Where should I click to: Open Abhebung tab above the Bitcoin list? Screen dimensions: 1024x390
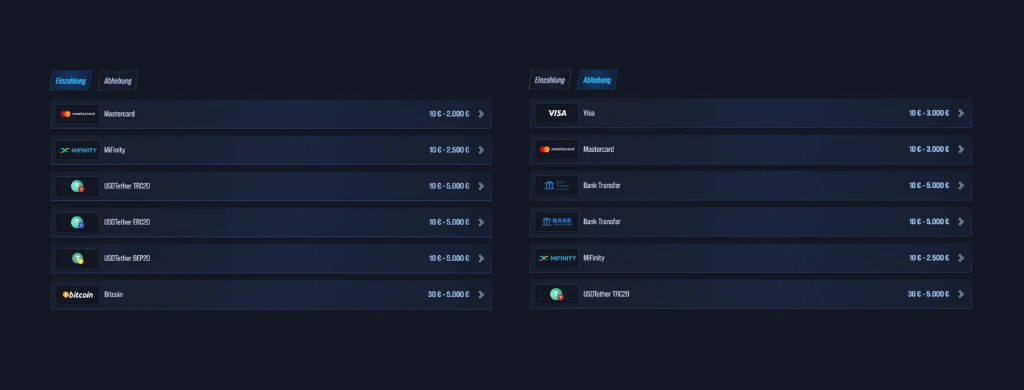point(118,81)
